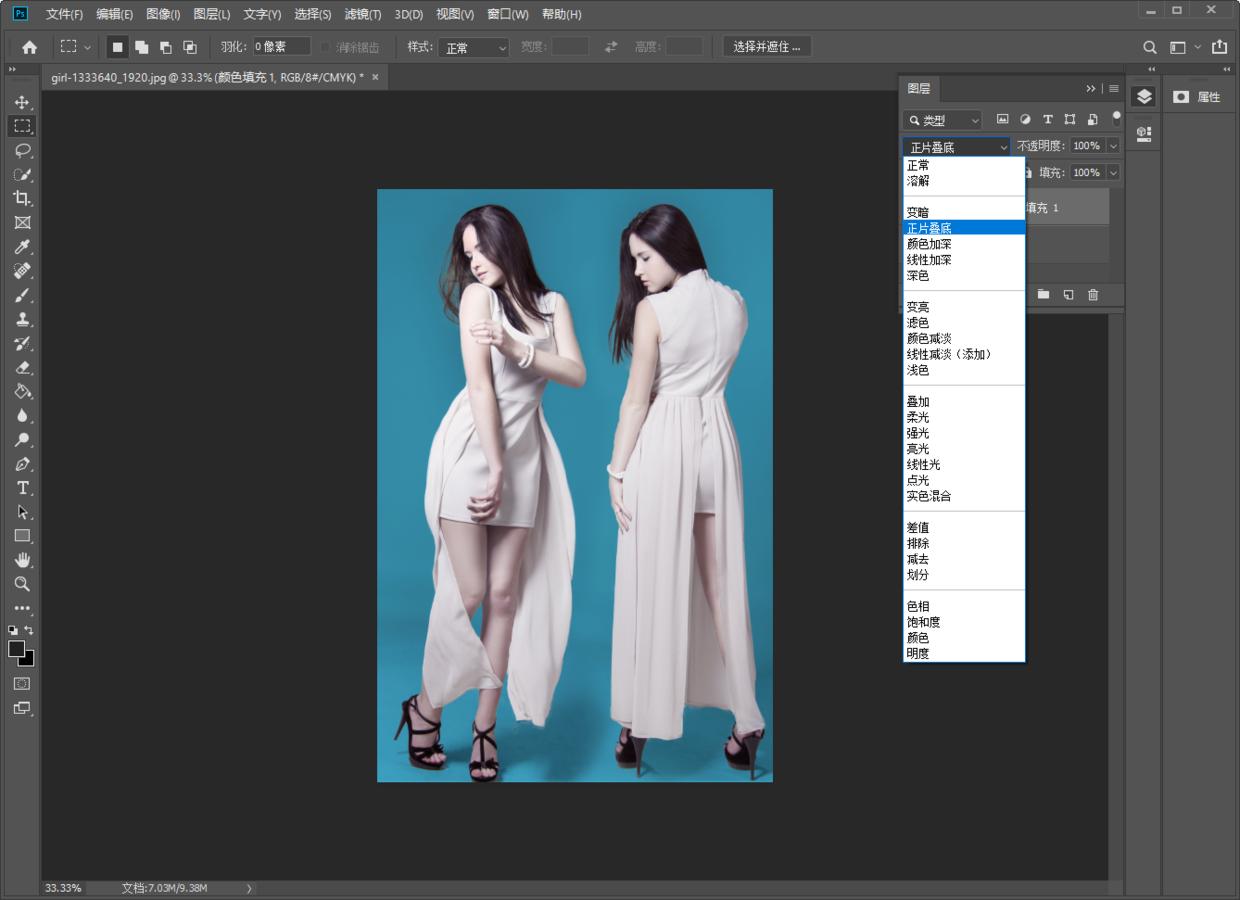This screenshot has height=900, width=1240.
Task: Enable the add to selection mode
Action: tap(142, 47)
